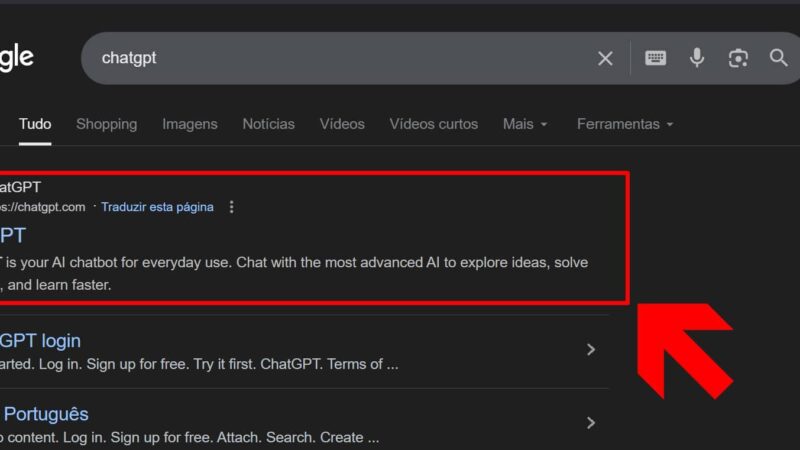The image size is (800, 450).
Task: Click the ChatGPT site name above the URL
Action: [x=20, y=187]
